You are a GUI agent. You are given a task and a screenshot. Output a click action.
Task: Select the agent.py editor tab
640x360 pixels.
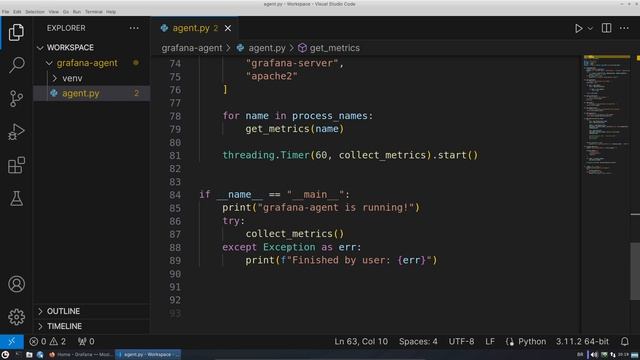[x=195, y=28]
